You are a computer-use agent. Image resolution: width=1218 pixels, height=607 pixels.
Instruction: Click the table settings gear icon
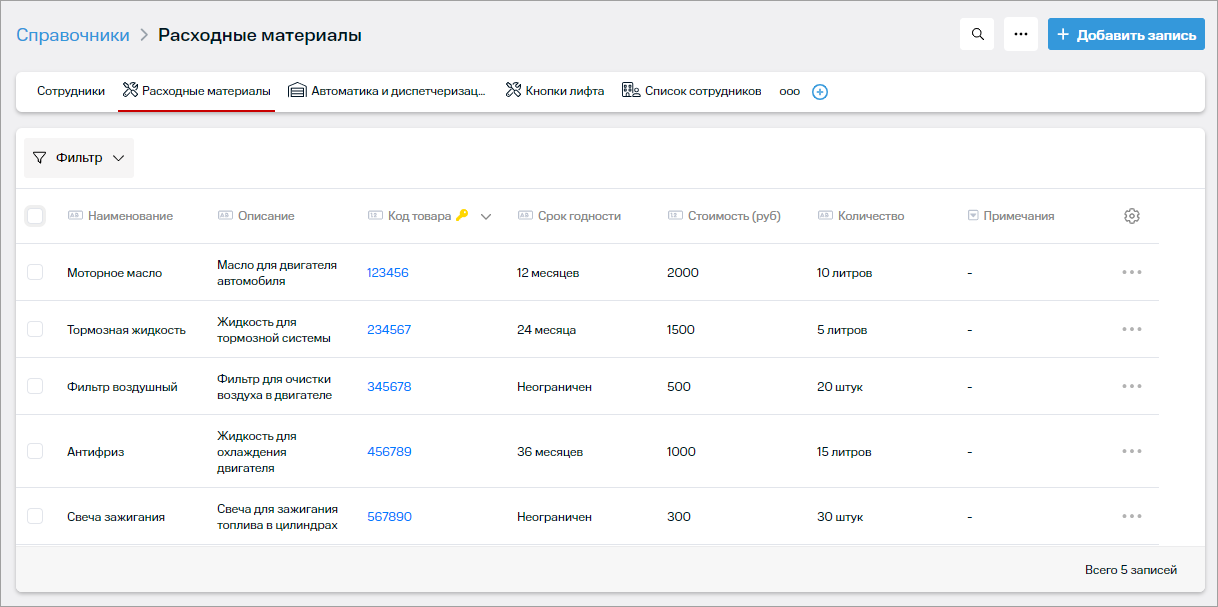(1131, 216)
